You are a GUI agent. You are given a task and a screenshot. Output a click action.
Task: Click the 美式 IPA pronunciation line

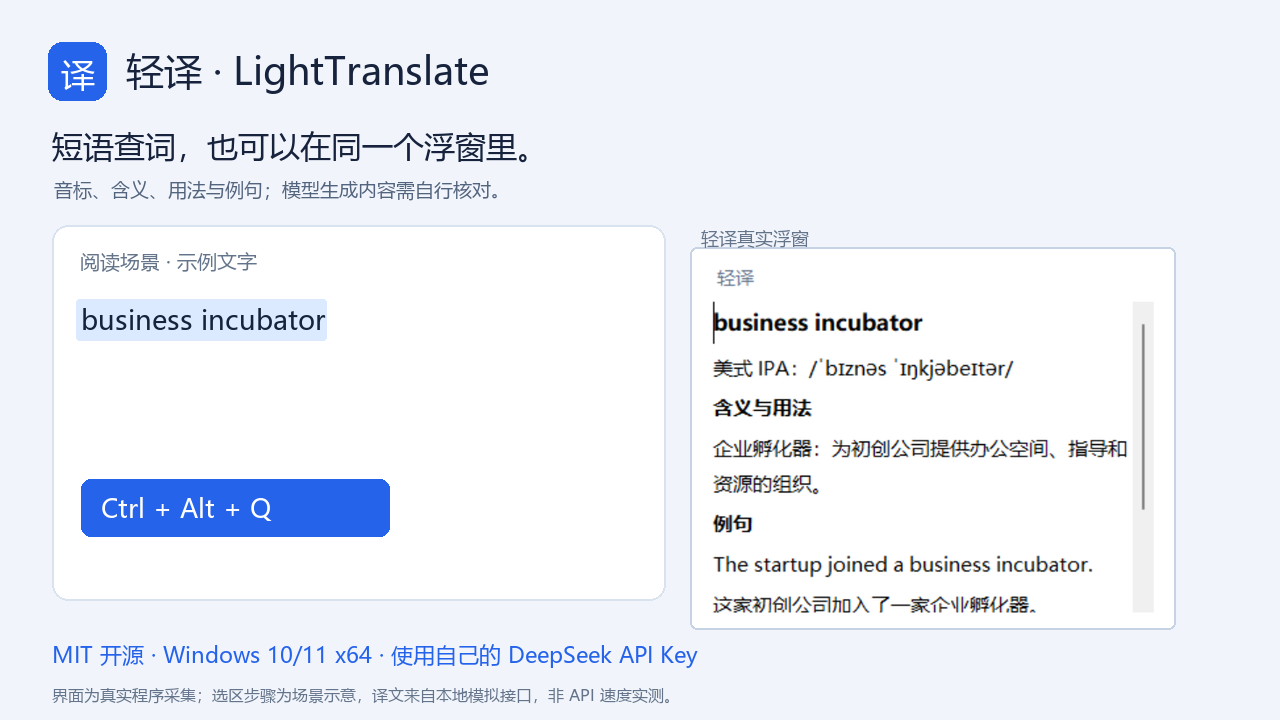point(863,368)
